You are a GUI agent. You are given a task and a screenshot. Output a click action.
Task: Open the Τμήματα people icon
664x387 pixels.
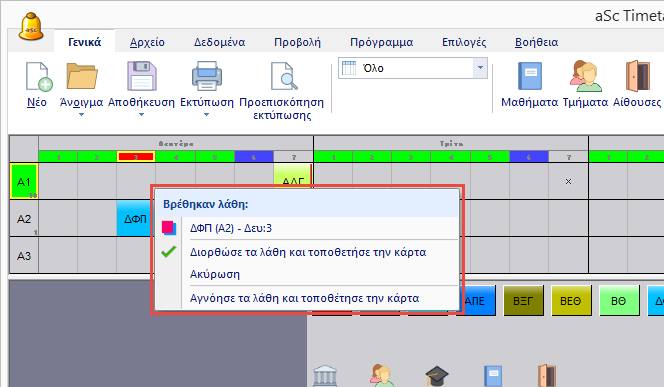[585, 76]
